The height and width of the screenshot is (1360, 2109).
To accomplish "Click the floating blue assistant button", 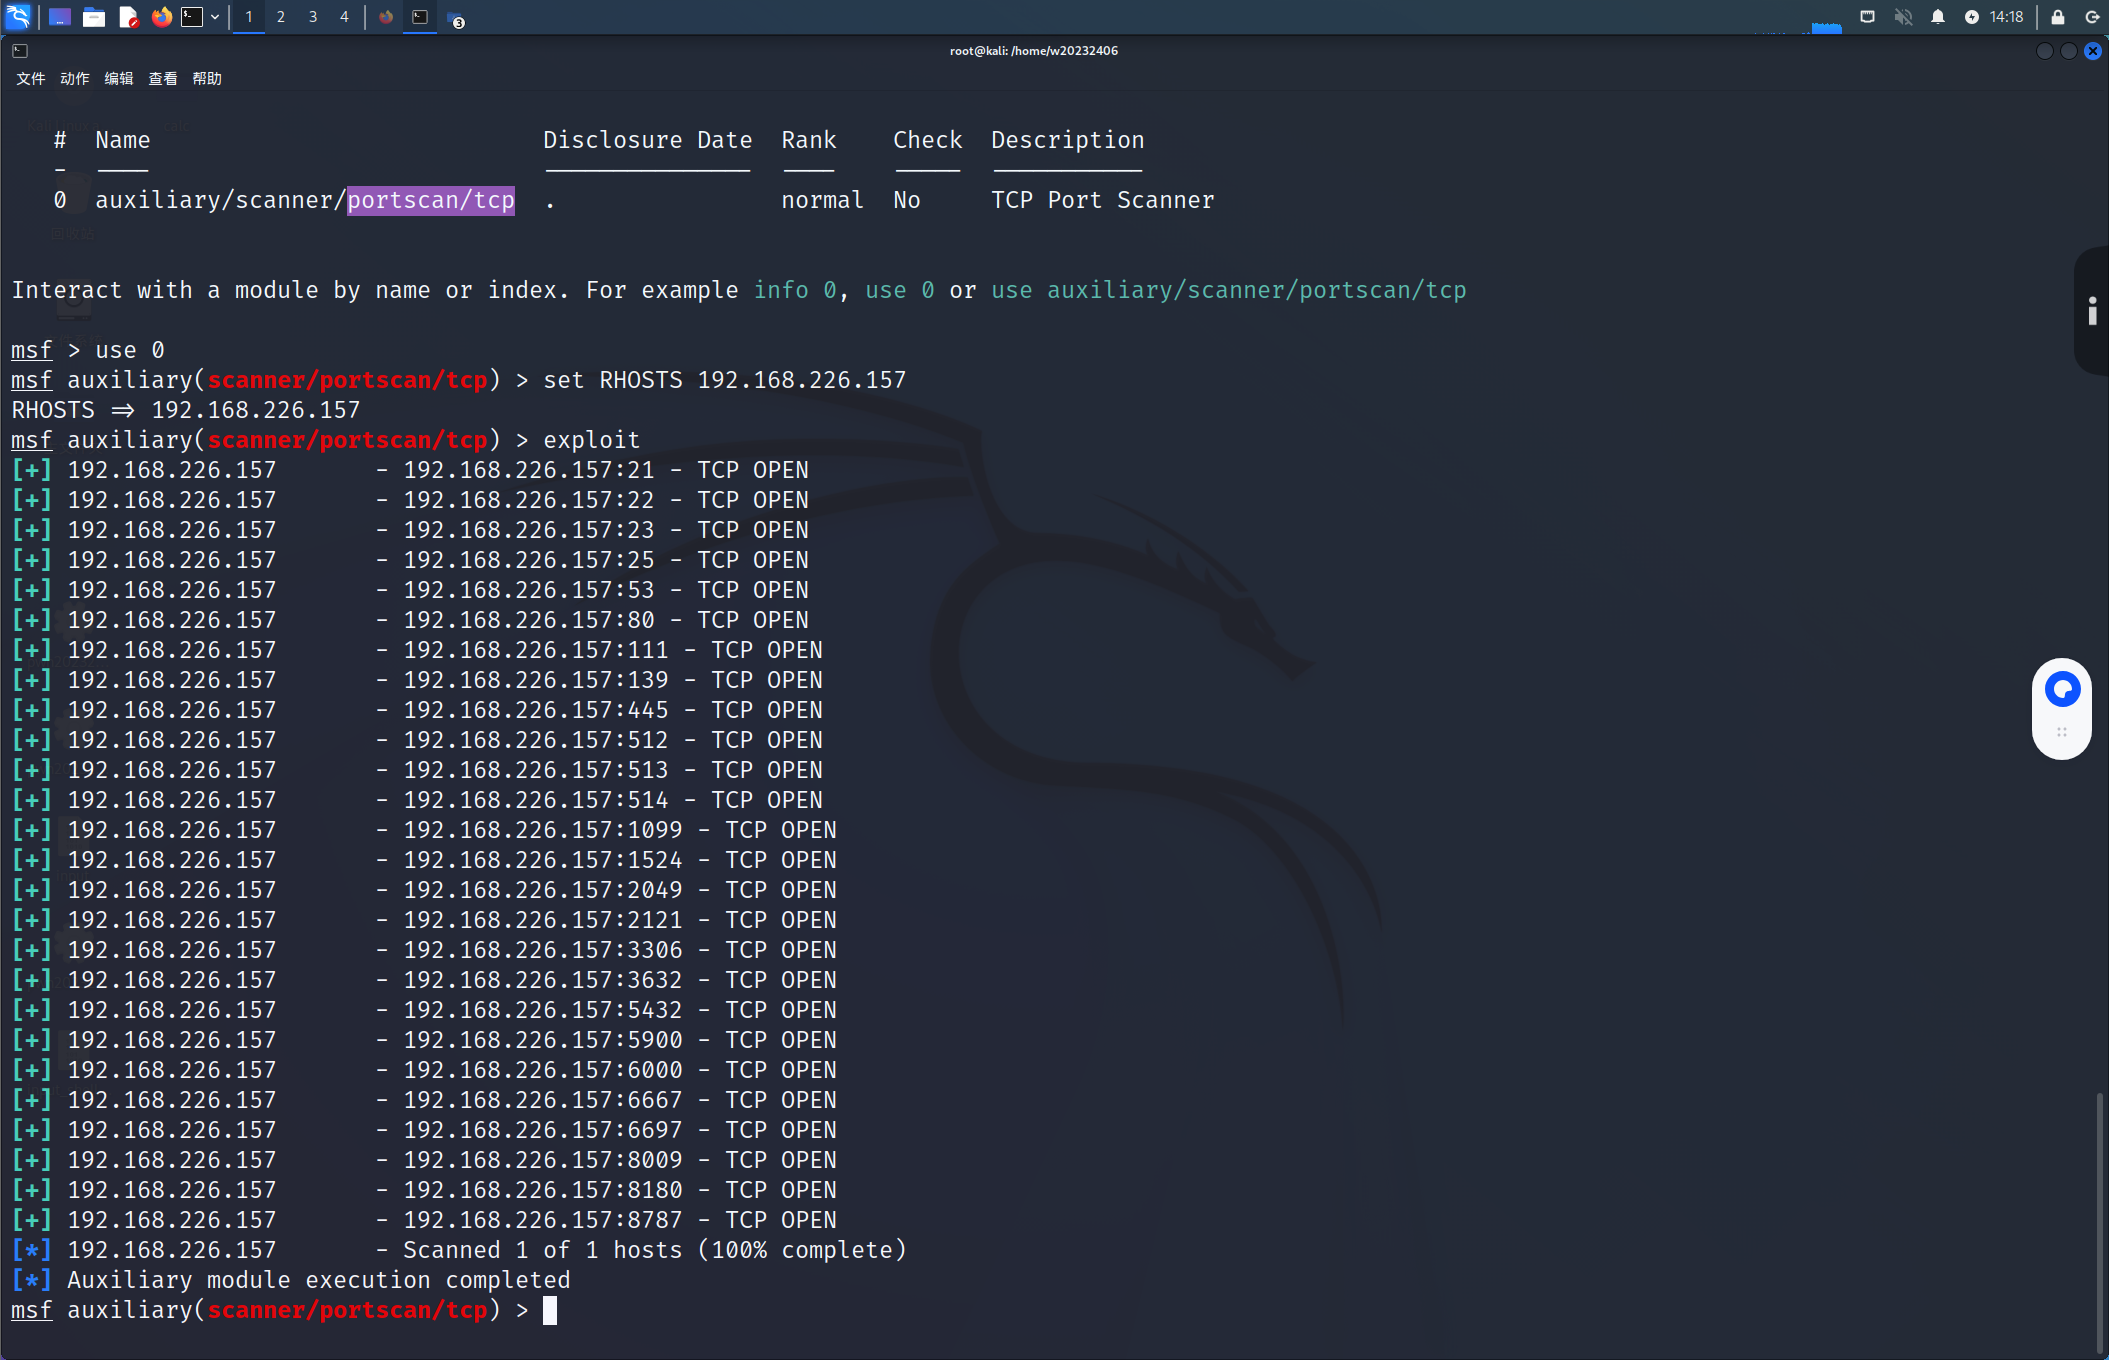I will pos(2062,689).
